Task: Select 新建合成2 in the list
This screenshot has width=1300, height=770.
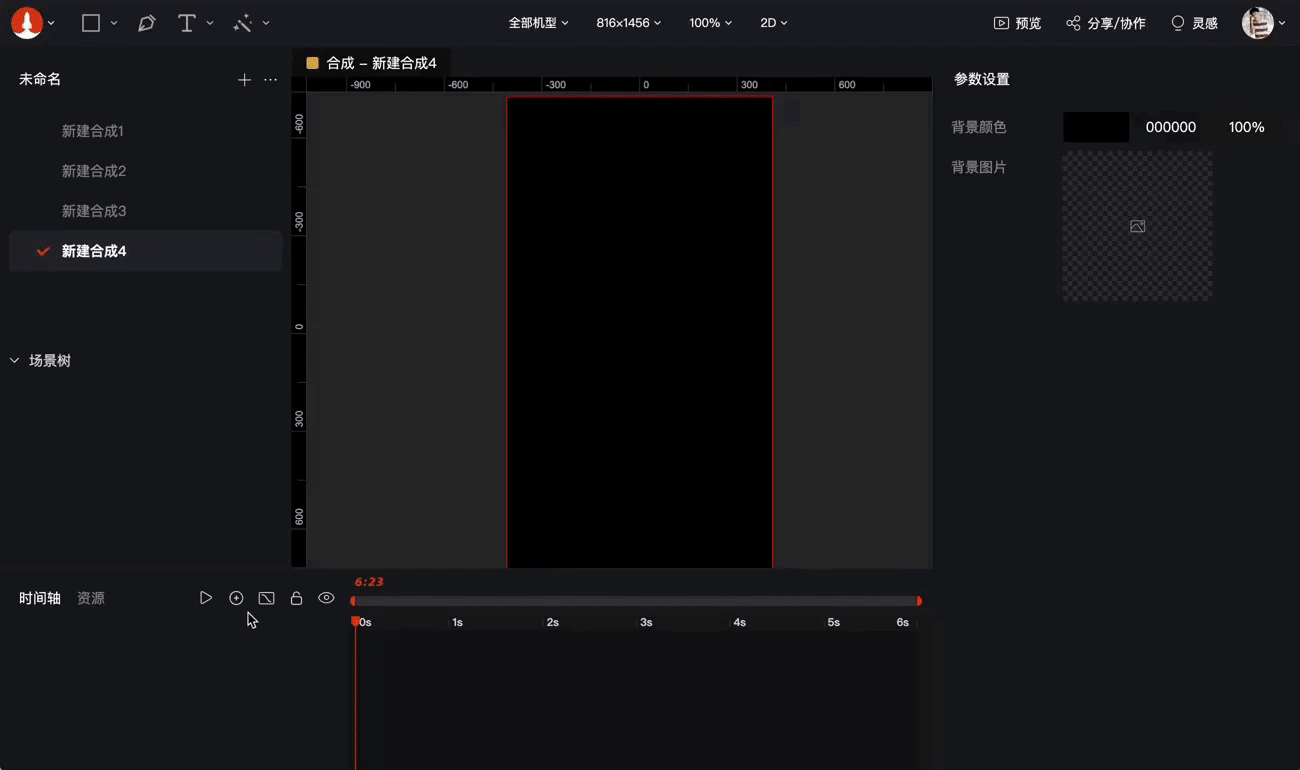Action: point(146,171)
